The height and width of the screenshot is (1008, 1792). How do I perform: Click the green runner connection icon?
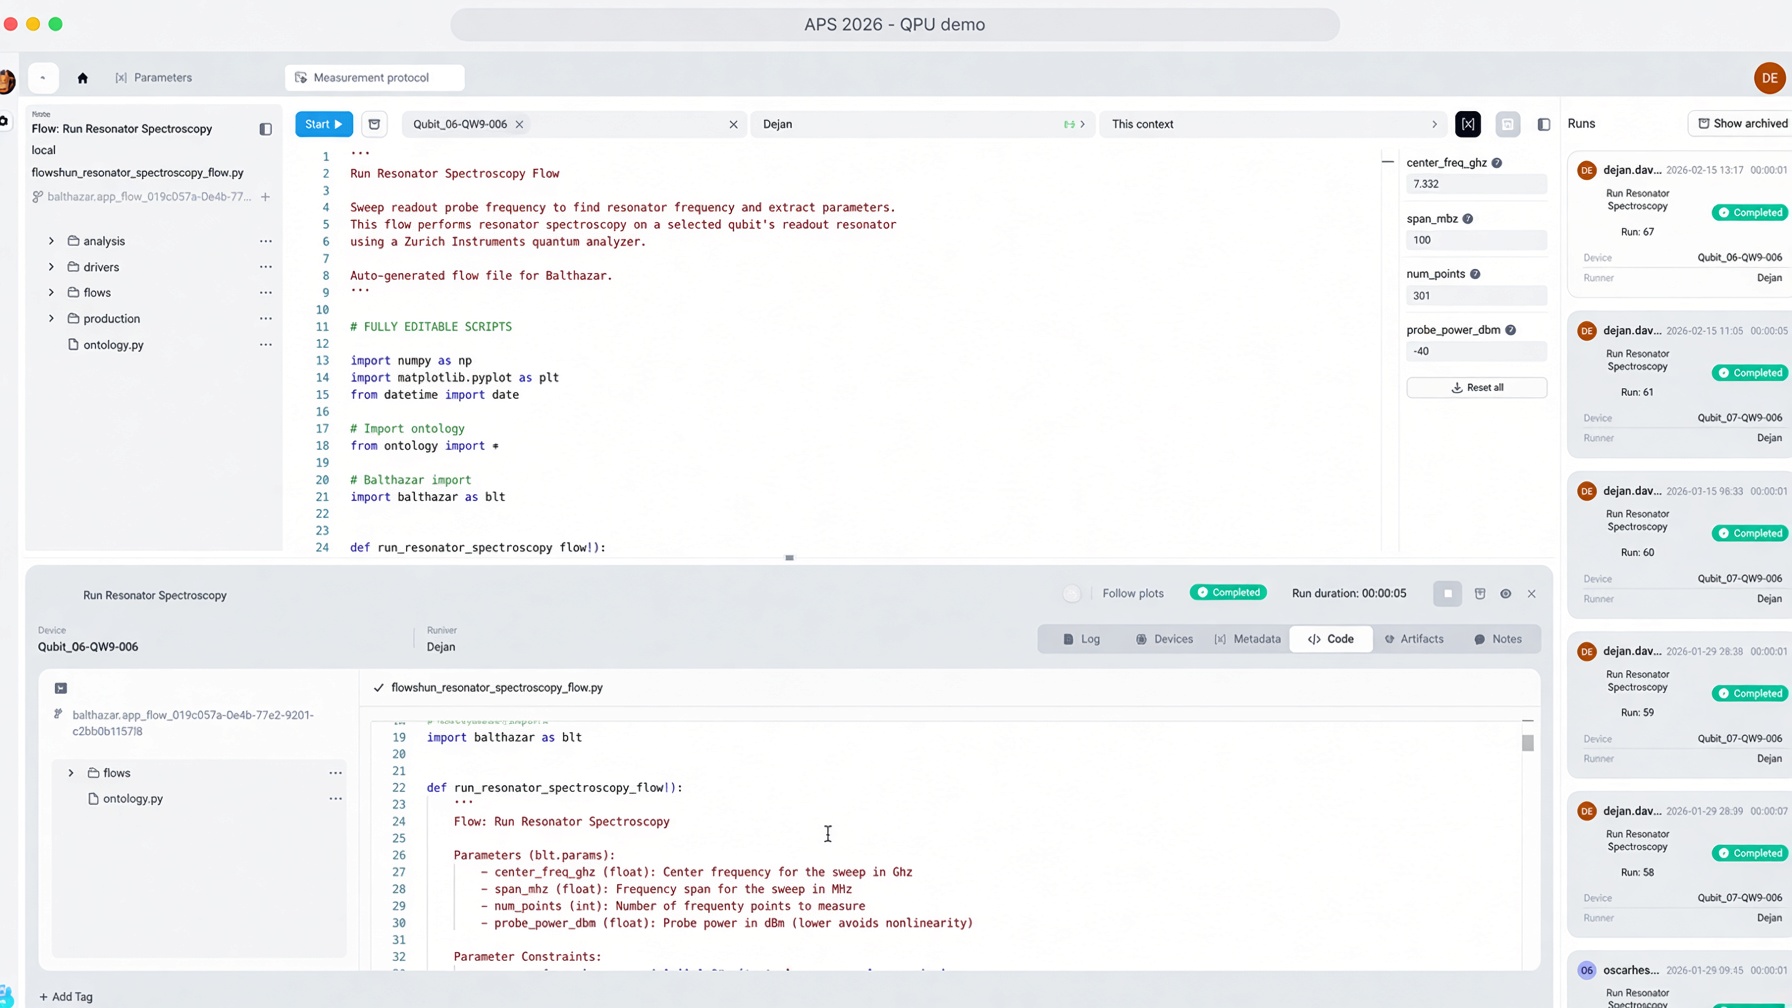[x=1069, y=124]
